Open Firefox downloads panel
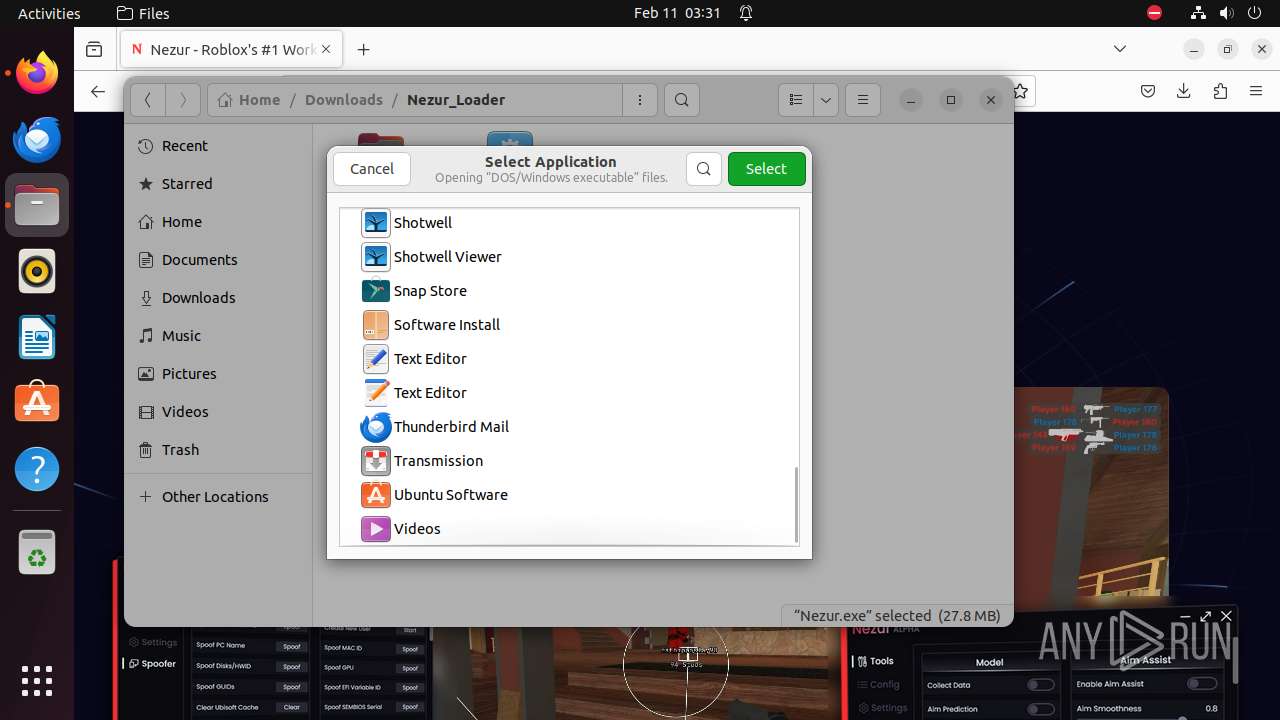This screenshot has width=1280, height=720. click(x=1184, y=91)
